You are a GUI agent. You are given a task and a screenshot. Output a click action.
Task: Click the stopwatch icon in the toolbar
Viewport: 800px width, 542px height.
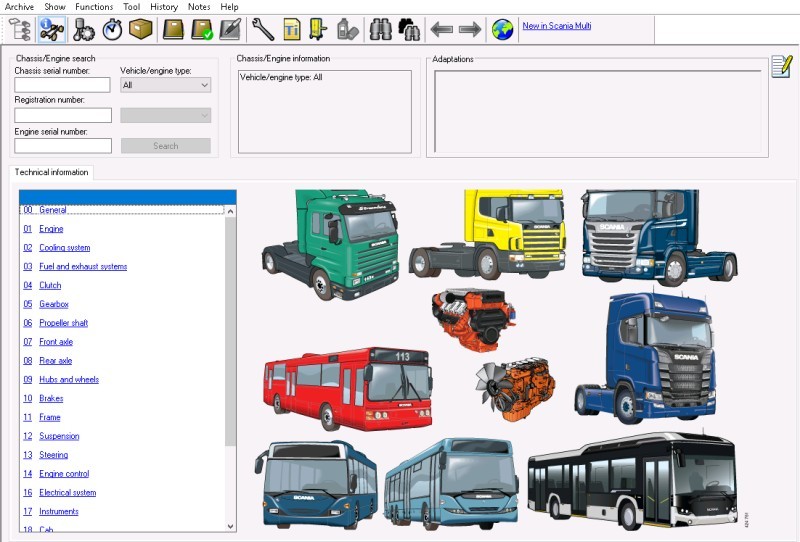pos(112,29)
